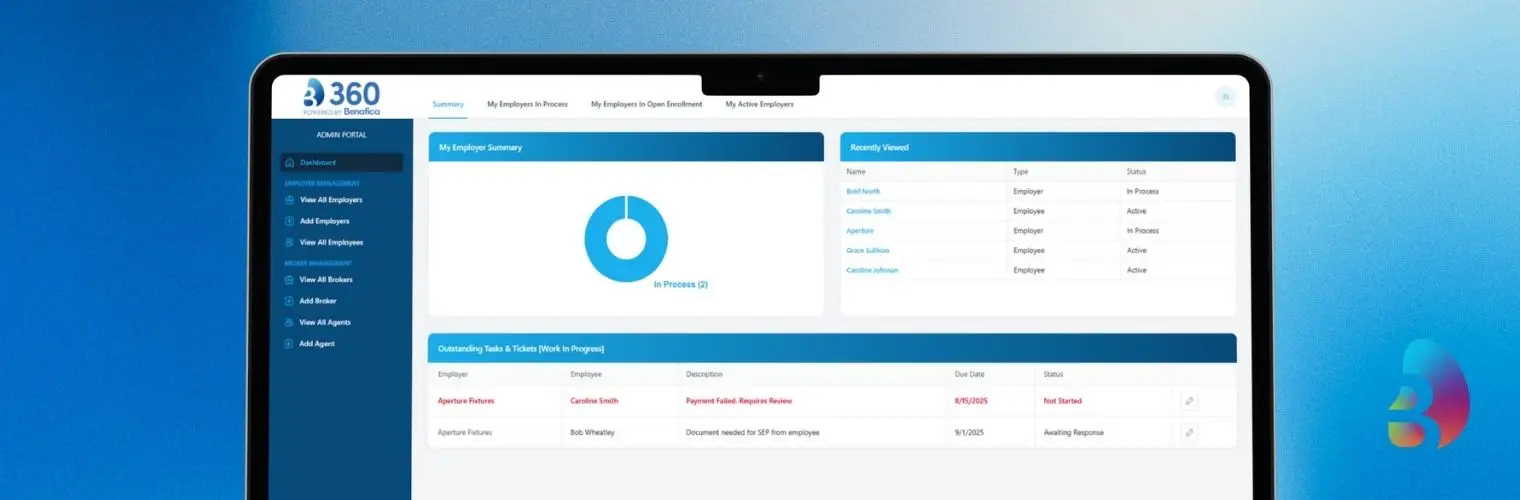This screenshot has width=1520, height=500.
Task: Click the View All Employees people icon
Action: 289,242
